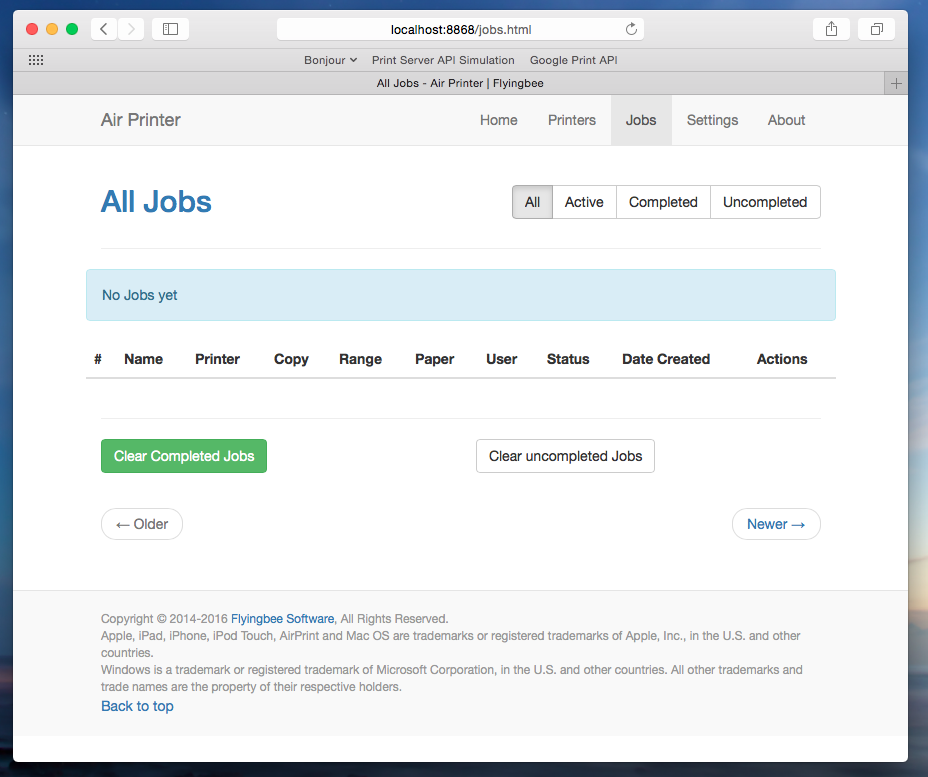Click the Back to top link

tap(137, 707)
